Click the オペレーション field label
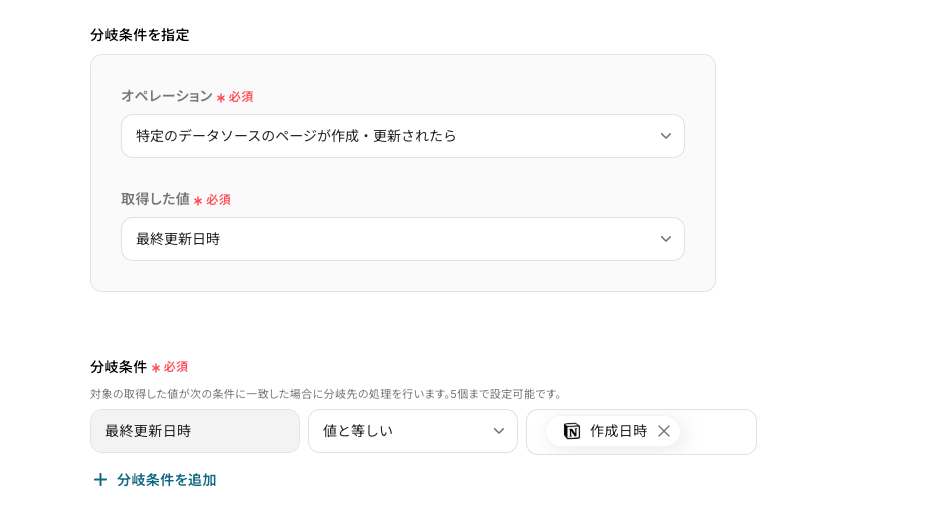930x514 pixels. (x=166, y=96)
